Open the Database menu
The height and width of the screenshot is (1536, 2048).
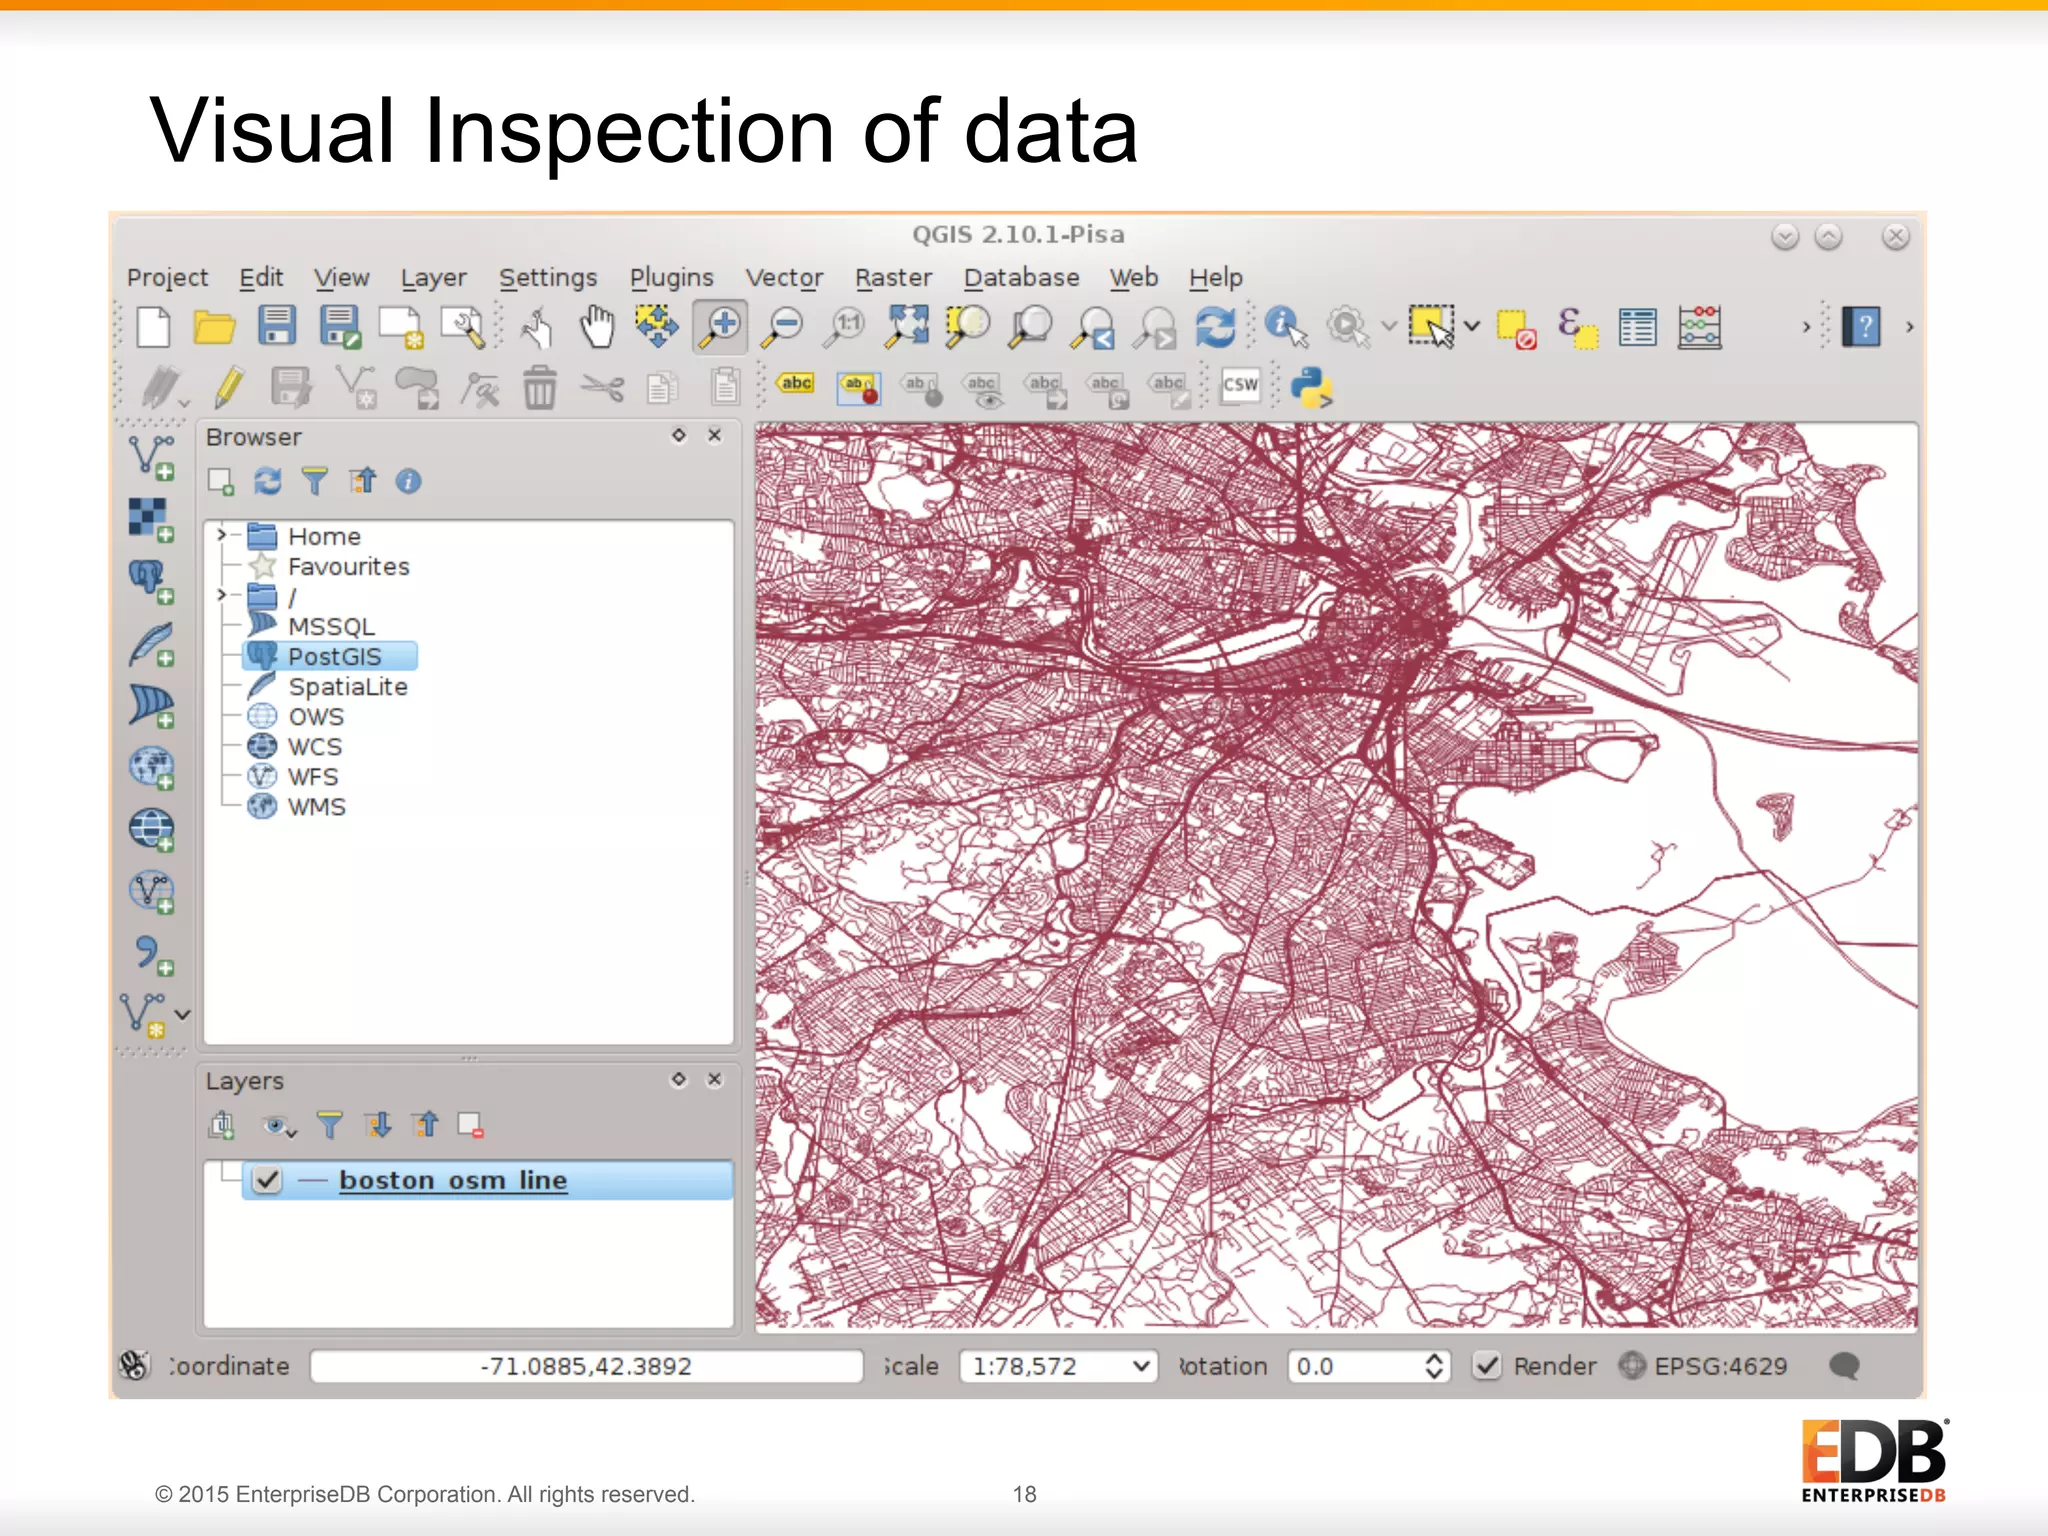pos(1021,278)
